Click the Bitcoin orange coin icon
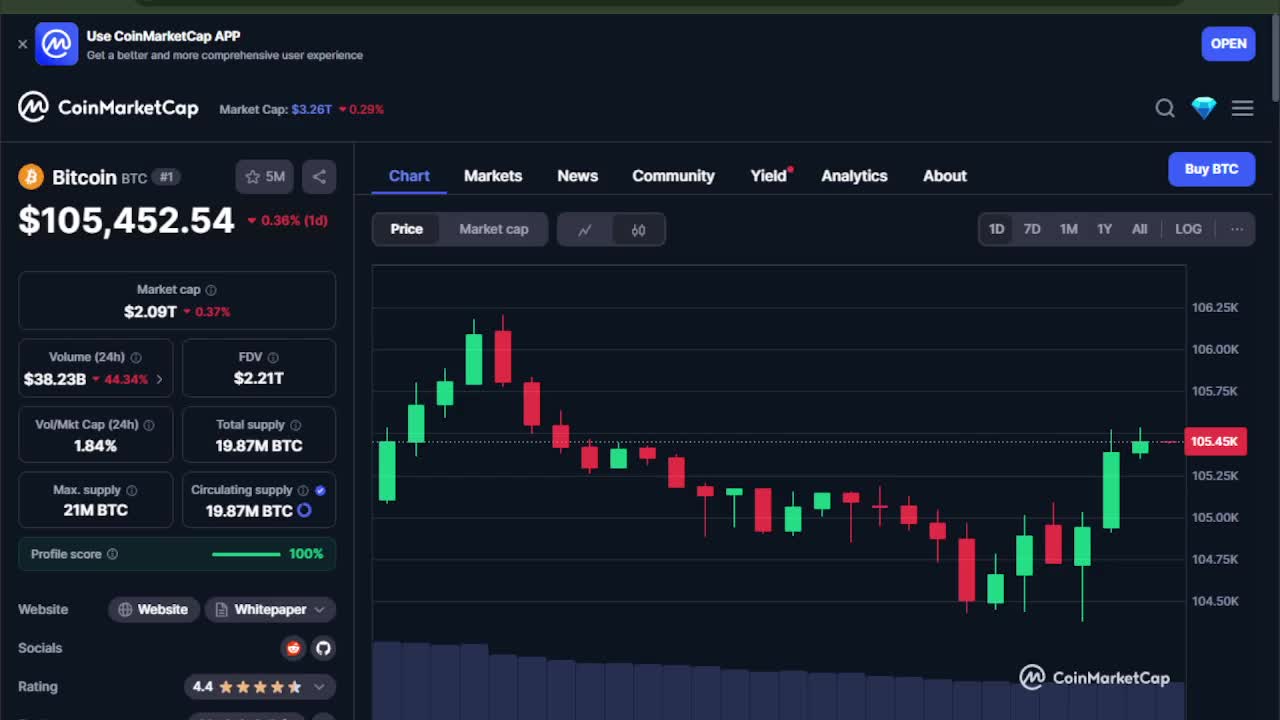 [31, 177]
